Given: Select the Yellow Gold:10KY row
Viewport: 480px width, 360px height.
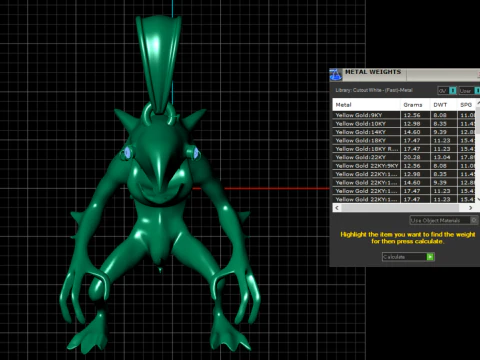Looking at the screenshot, I should [x=404, y=124].
